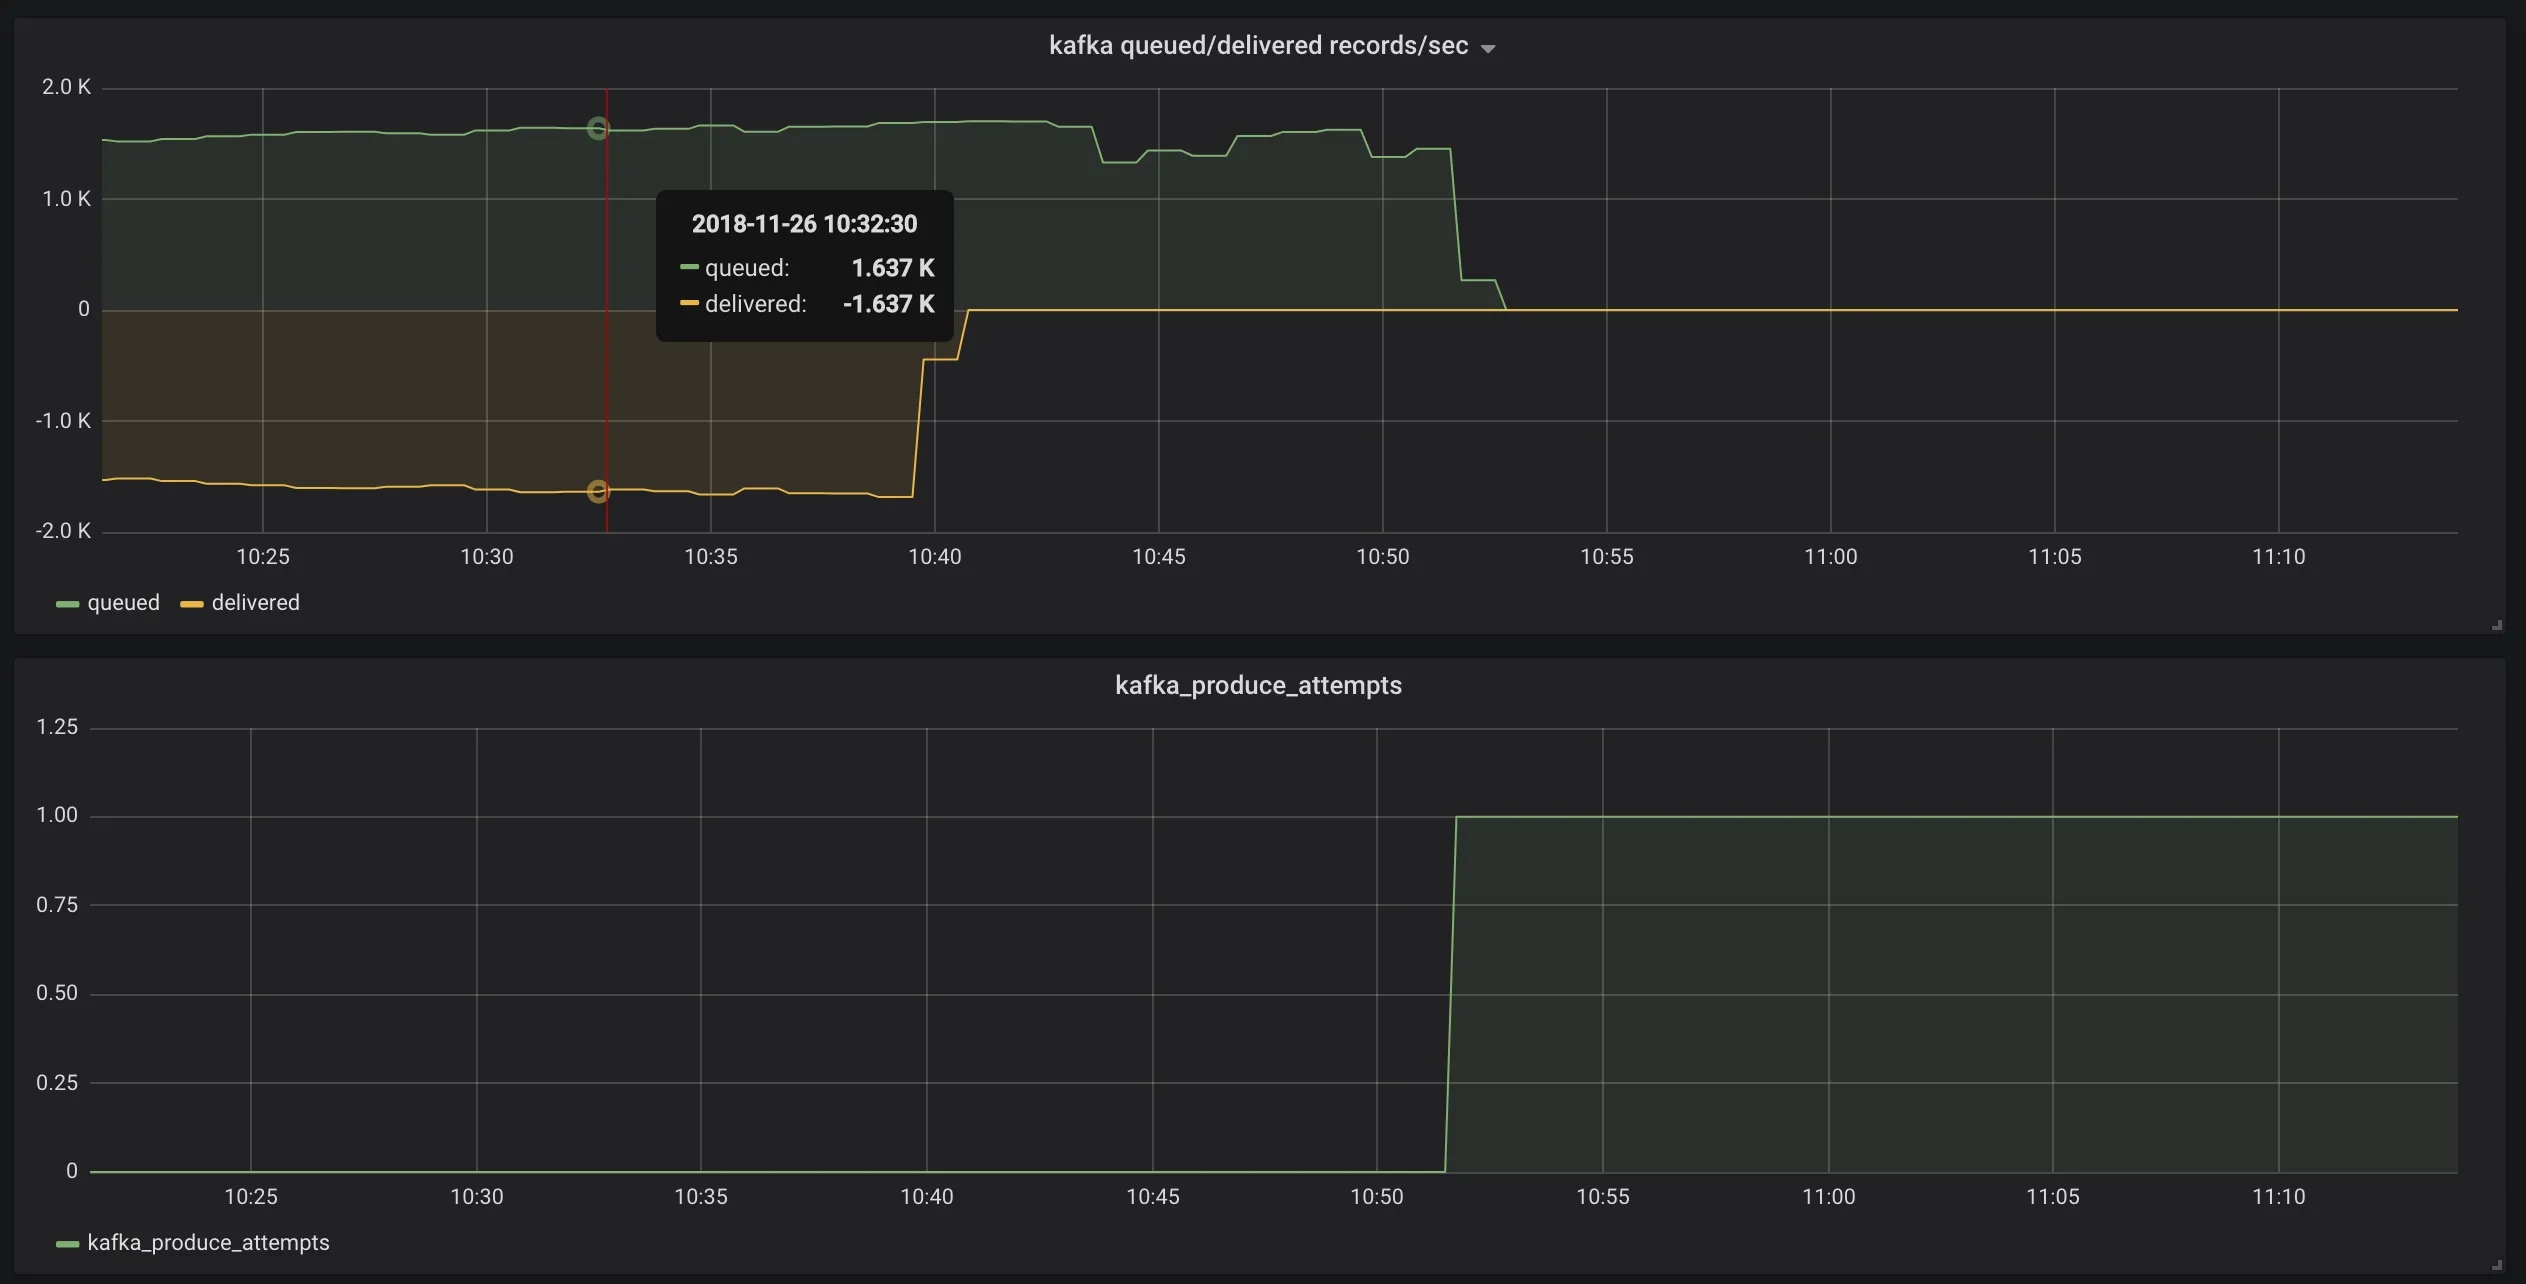Click the kafka queued/delivered records/sec panel title
This screenshot has height=1284, width=2526.
click(x=1258, y=46)
